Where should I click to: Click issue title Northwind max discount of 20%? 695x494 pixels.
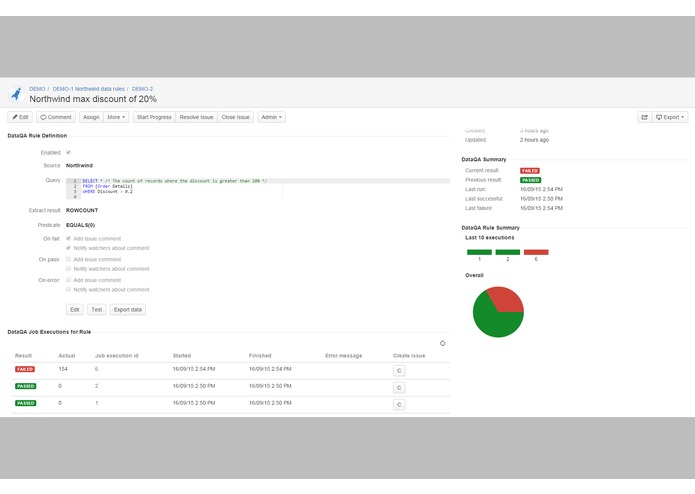point(93,99)
